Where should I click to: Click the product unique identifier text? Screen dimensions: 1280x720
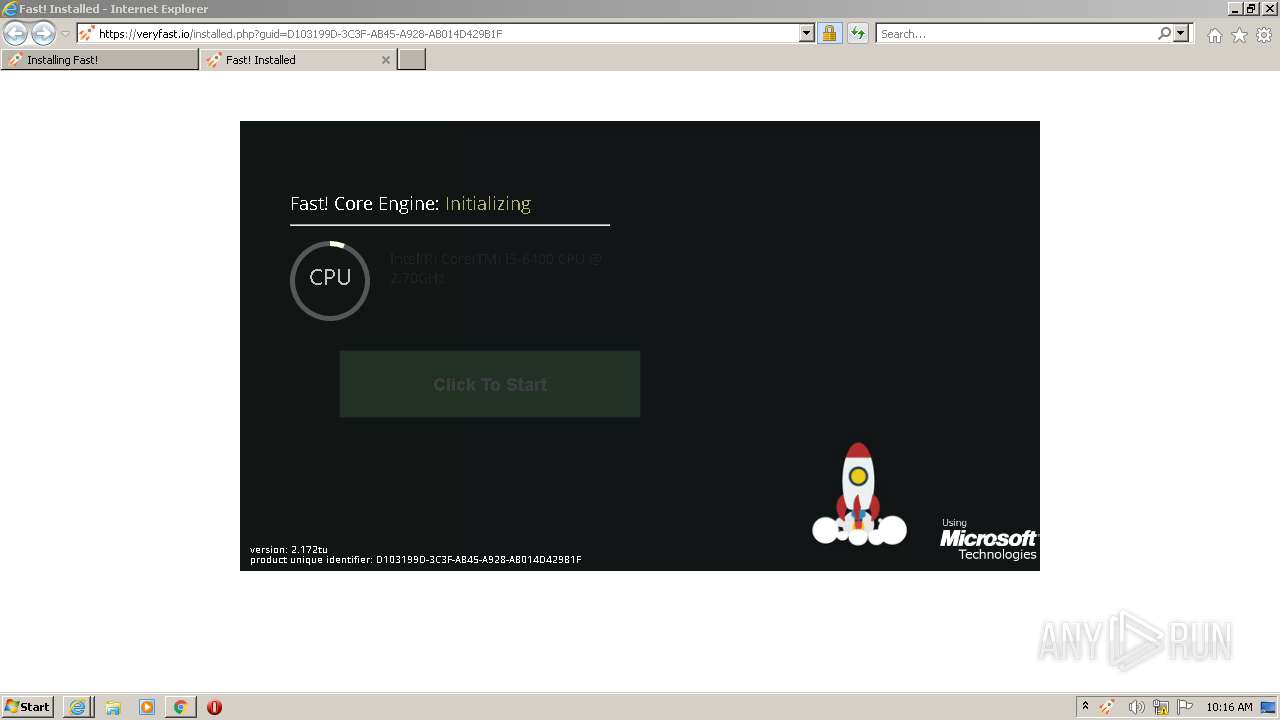coord(415,560)
